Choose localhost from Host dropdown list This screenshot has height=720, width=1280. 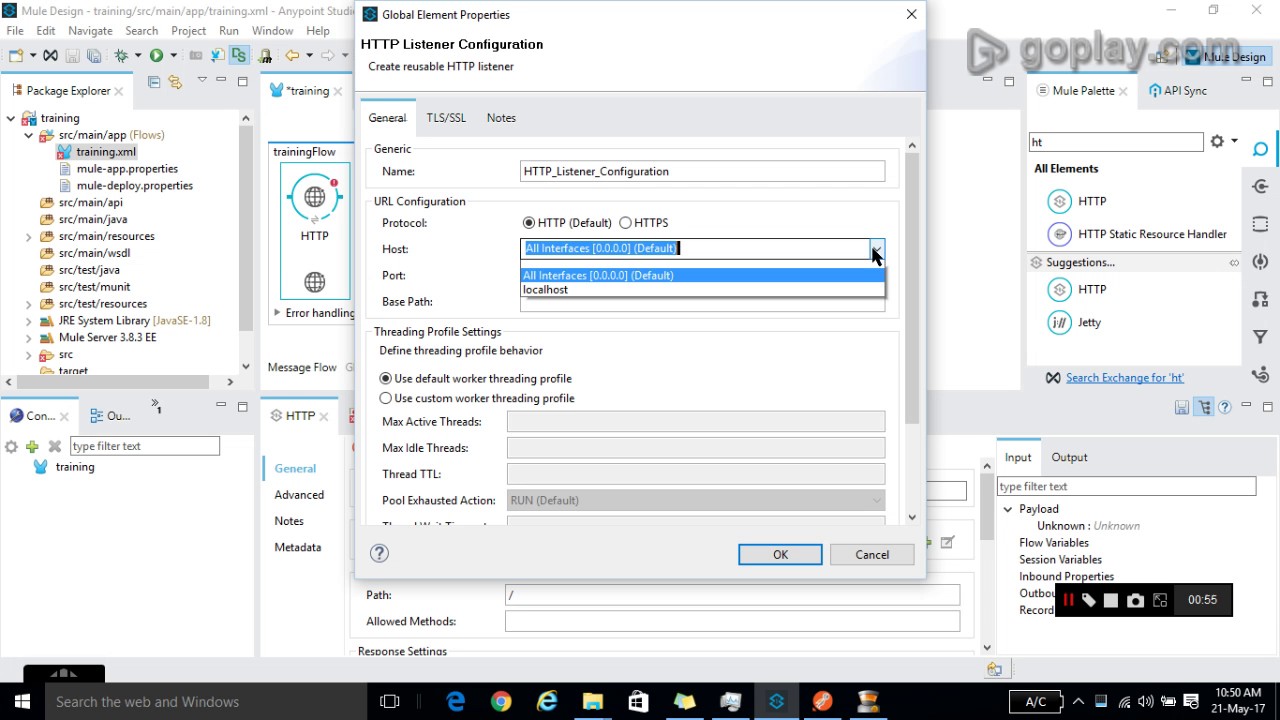click(702, 289)
